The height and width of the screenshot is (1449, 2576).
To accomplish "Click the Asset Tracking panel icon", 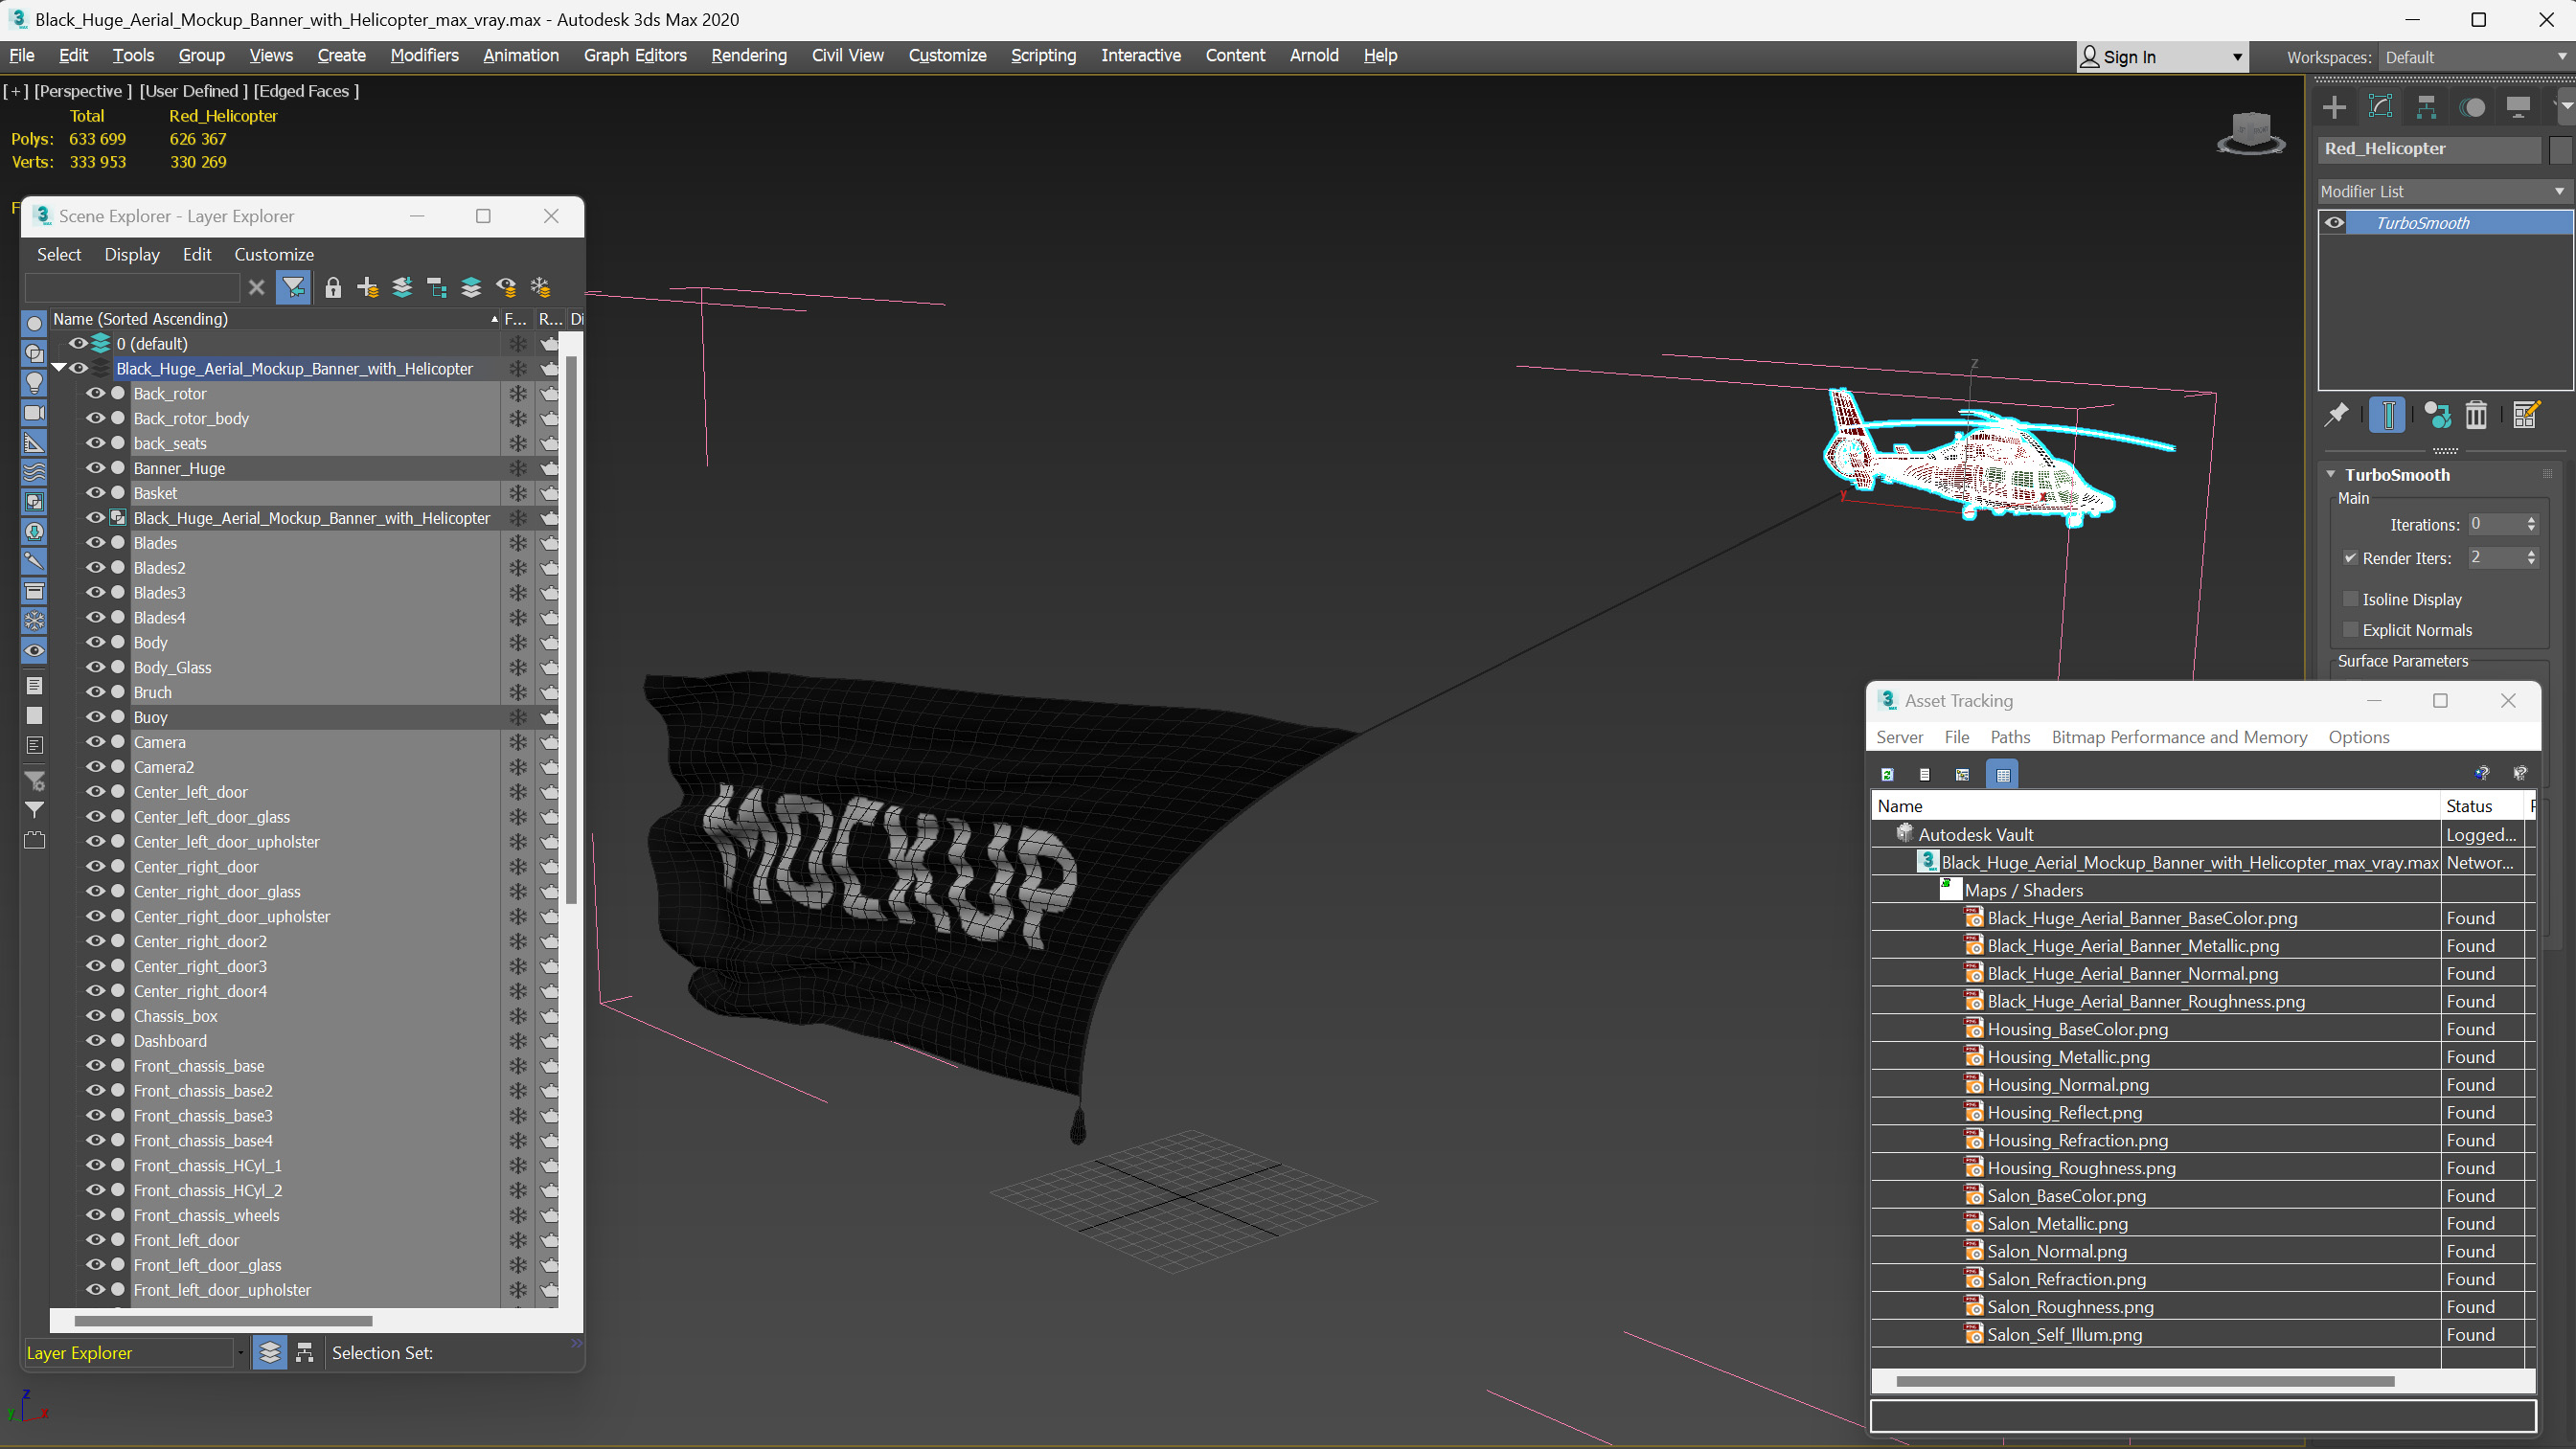I will (x=1888, y=701).
